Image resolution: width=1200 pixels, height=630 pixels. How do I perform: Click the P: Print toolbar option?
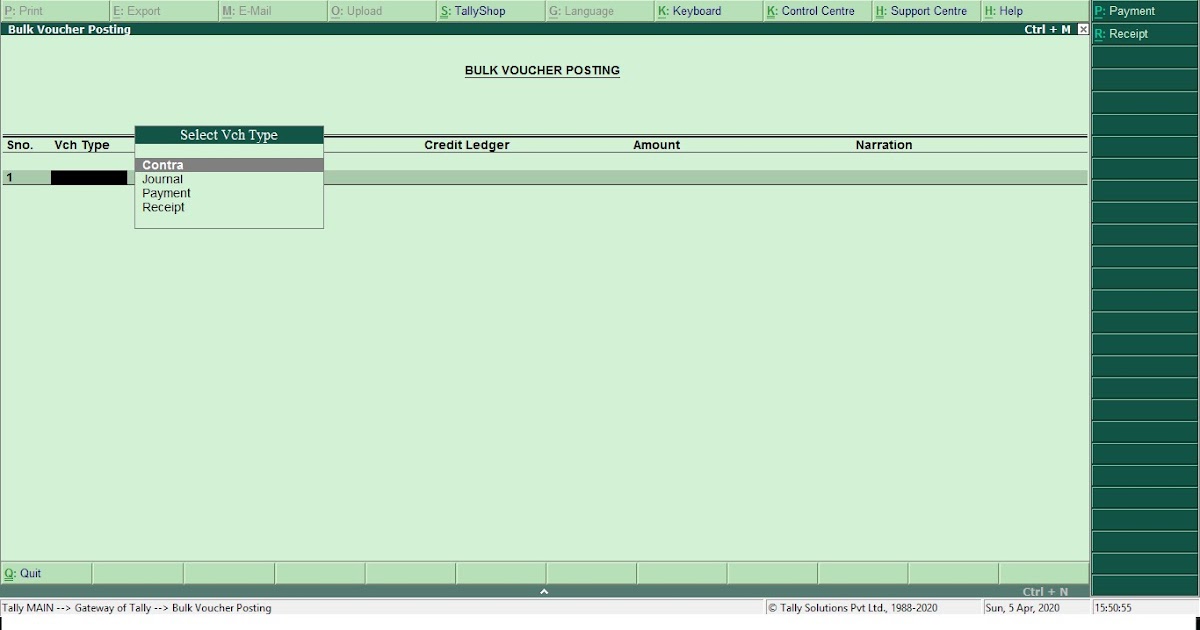coord(30,10)
